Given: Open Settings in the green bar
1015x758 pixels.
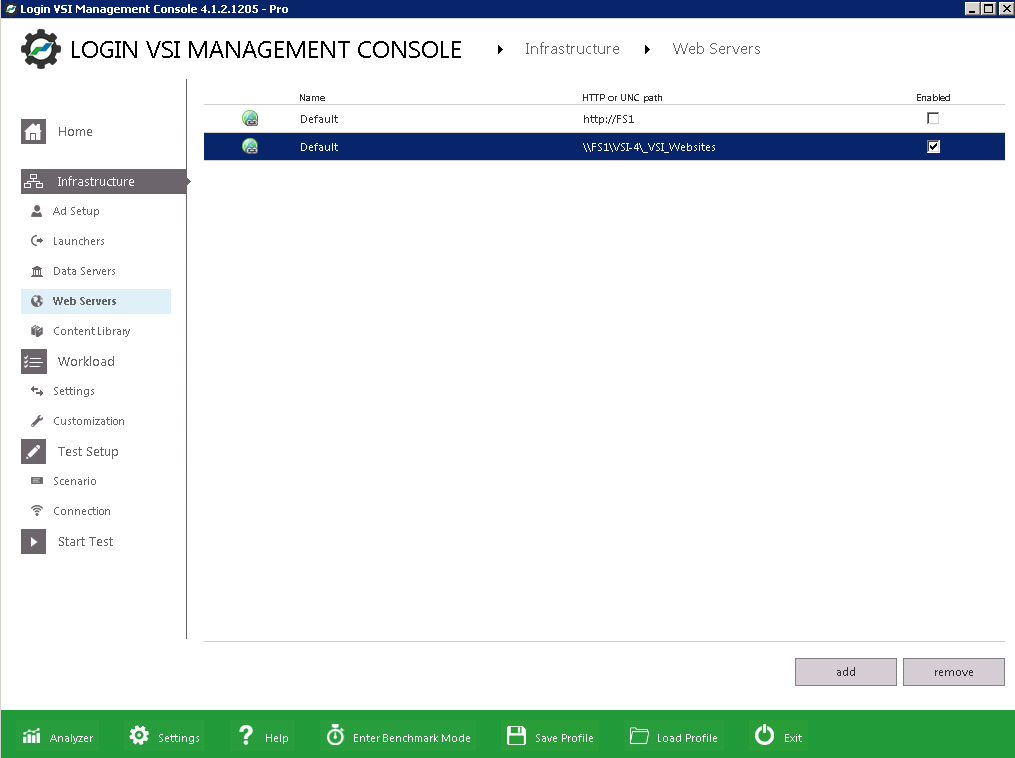Looking at the screenshot, I should click(164, 737).
